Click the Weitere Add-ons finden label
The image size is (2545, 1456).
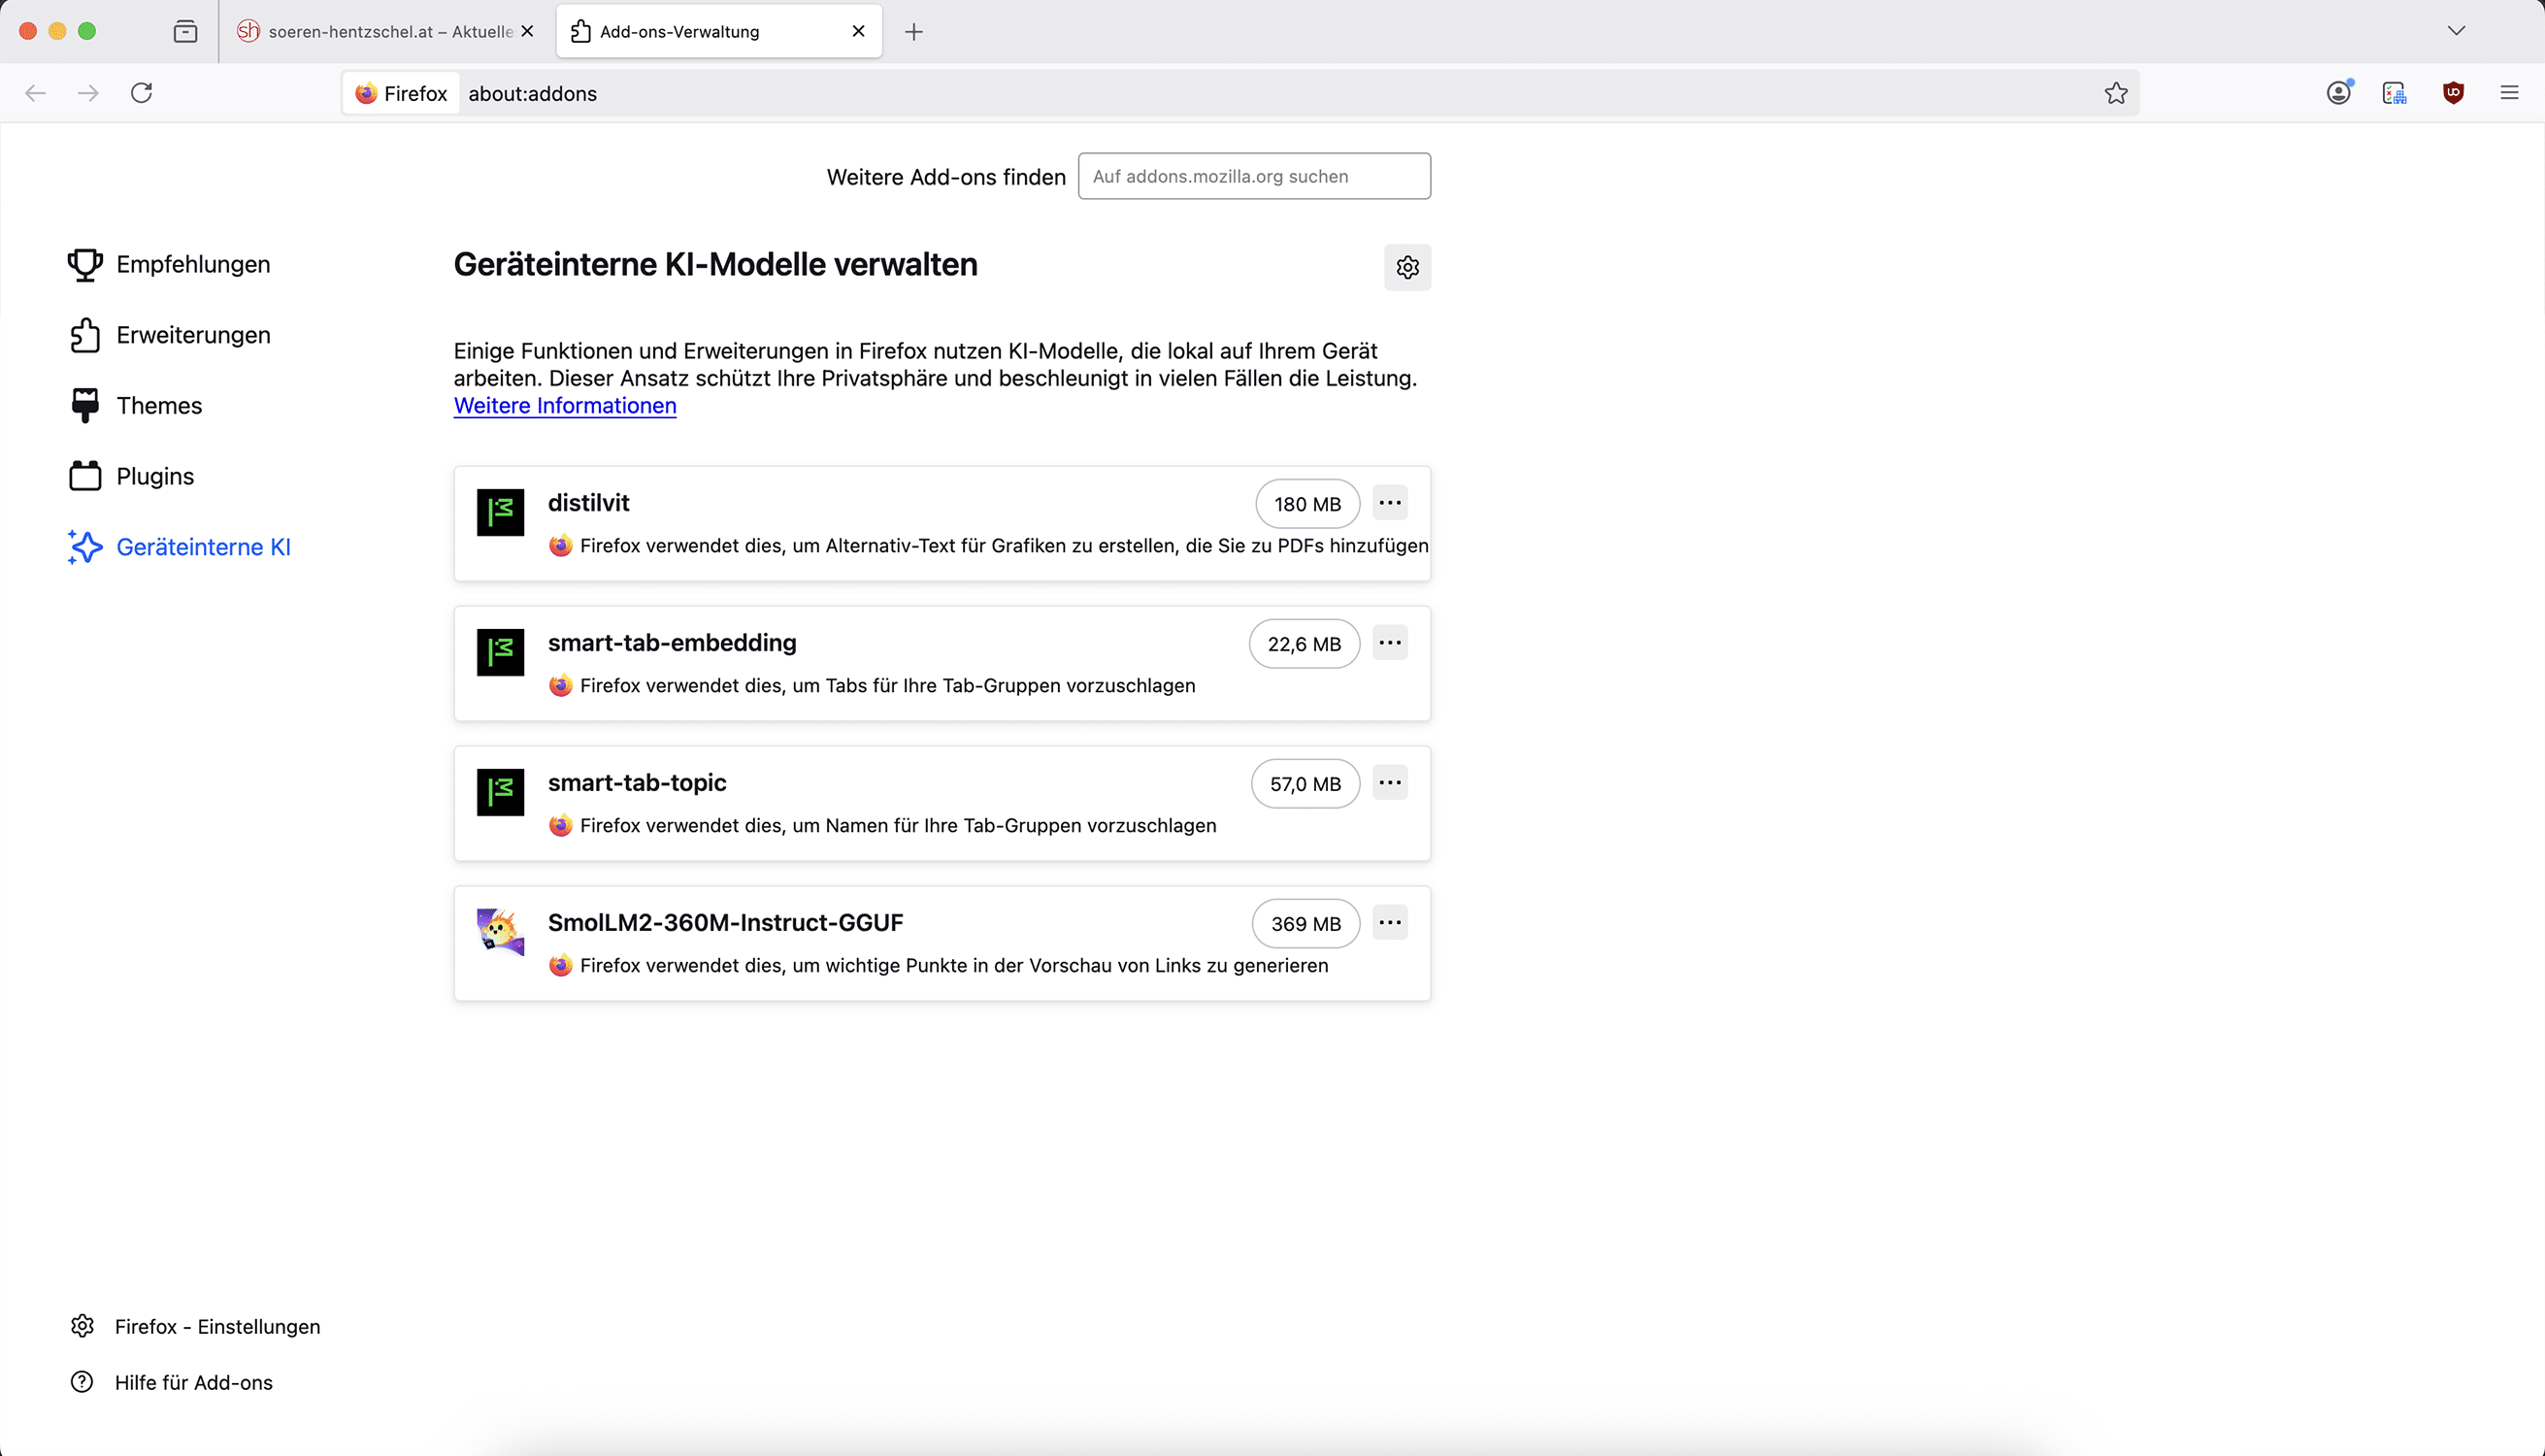click(x=946, y=177)
